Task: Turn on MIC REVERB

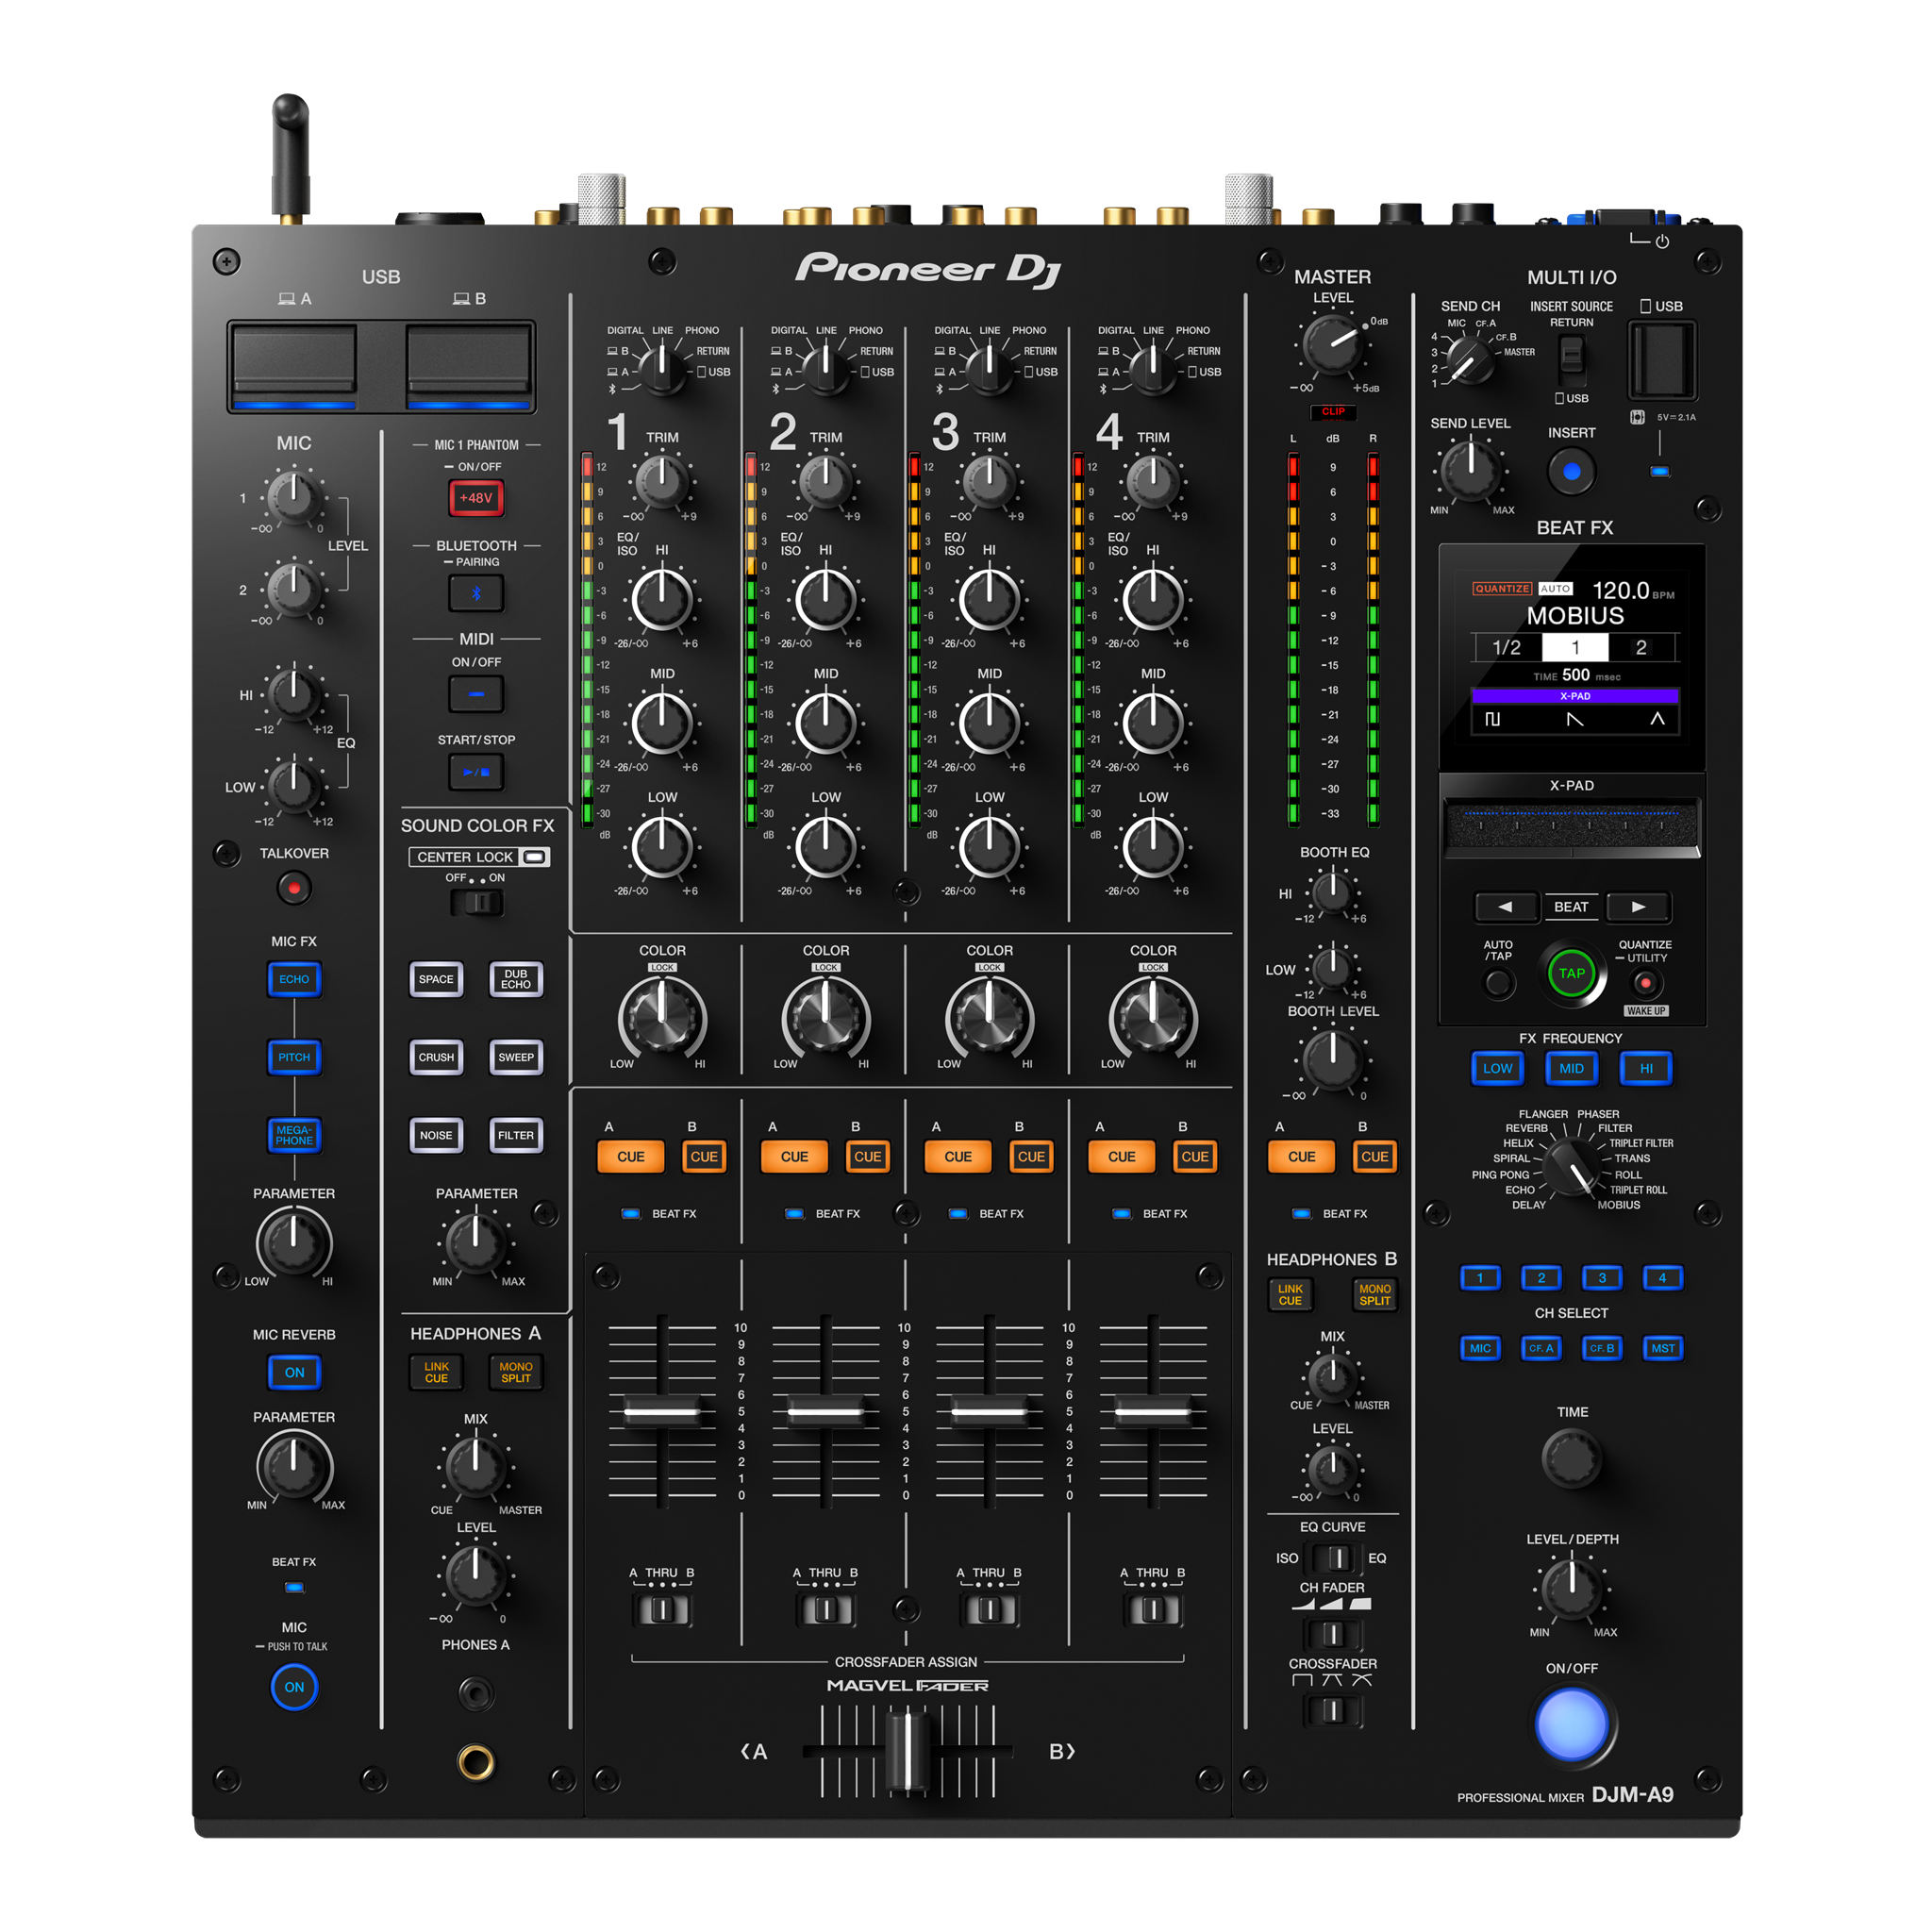Action: (293, 1372)
